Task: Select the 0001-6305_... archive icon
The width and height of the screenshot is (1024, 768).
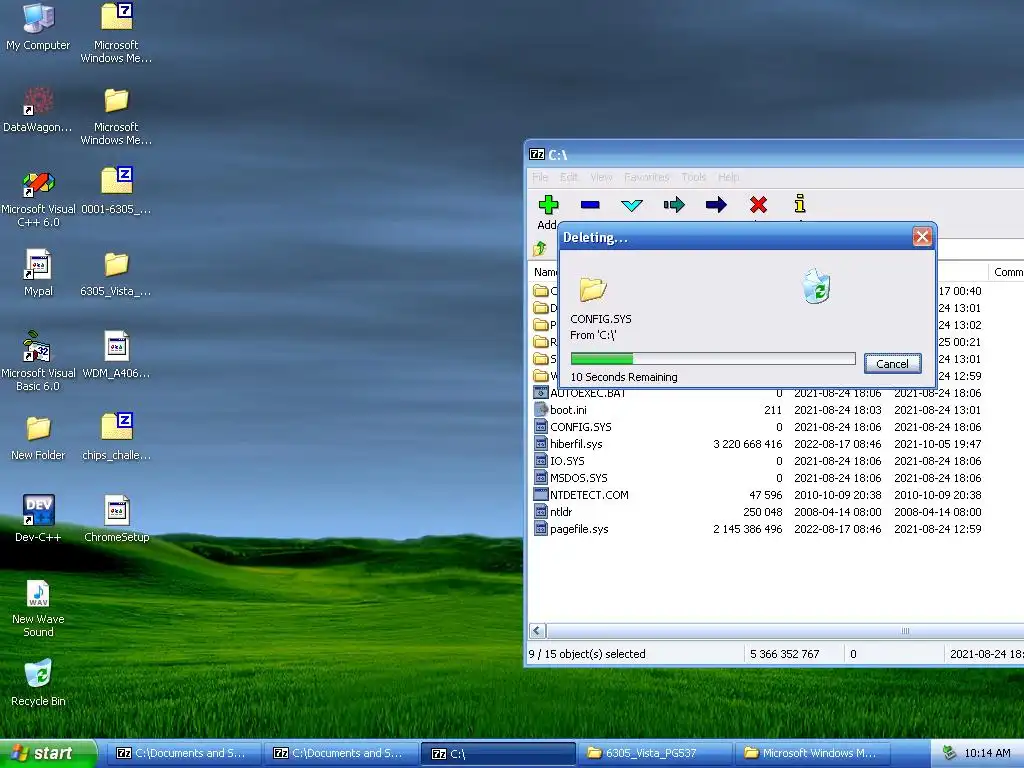Action: (x=116, y=191)
